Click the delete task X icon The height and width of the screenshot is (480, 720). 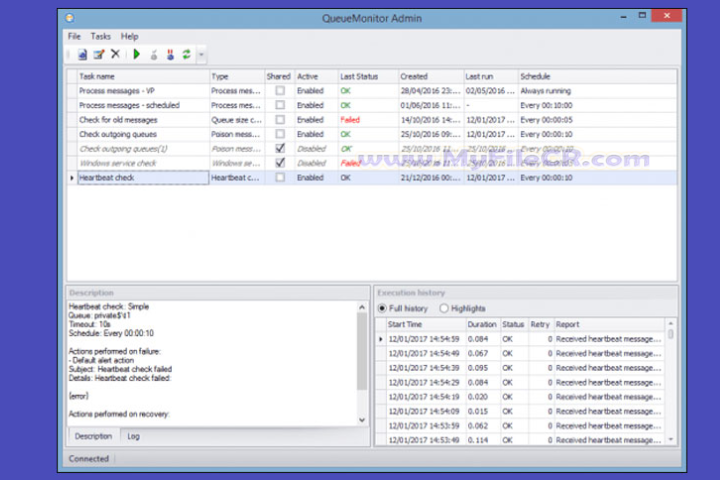pos(115,54)
